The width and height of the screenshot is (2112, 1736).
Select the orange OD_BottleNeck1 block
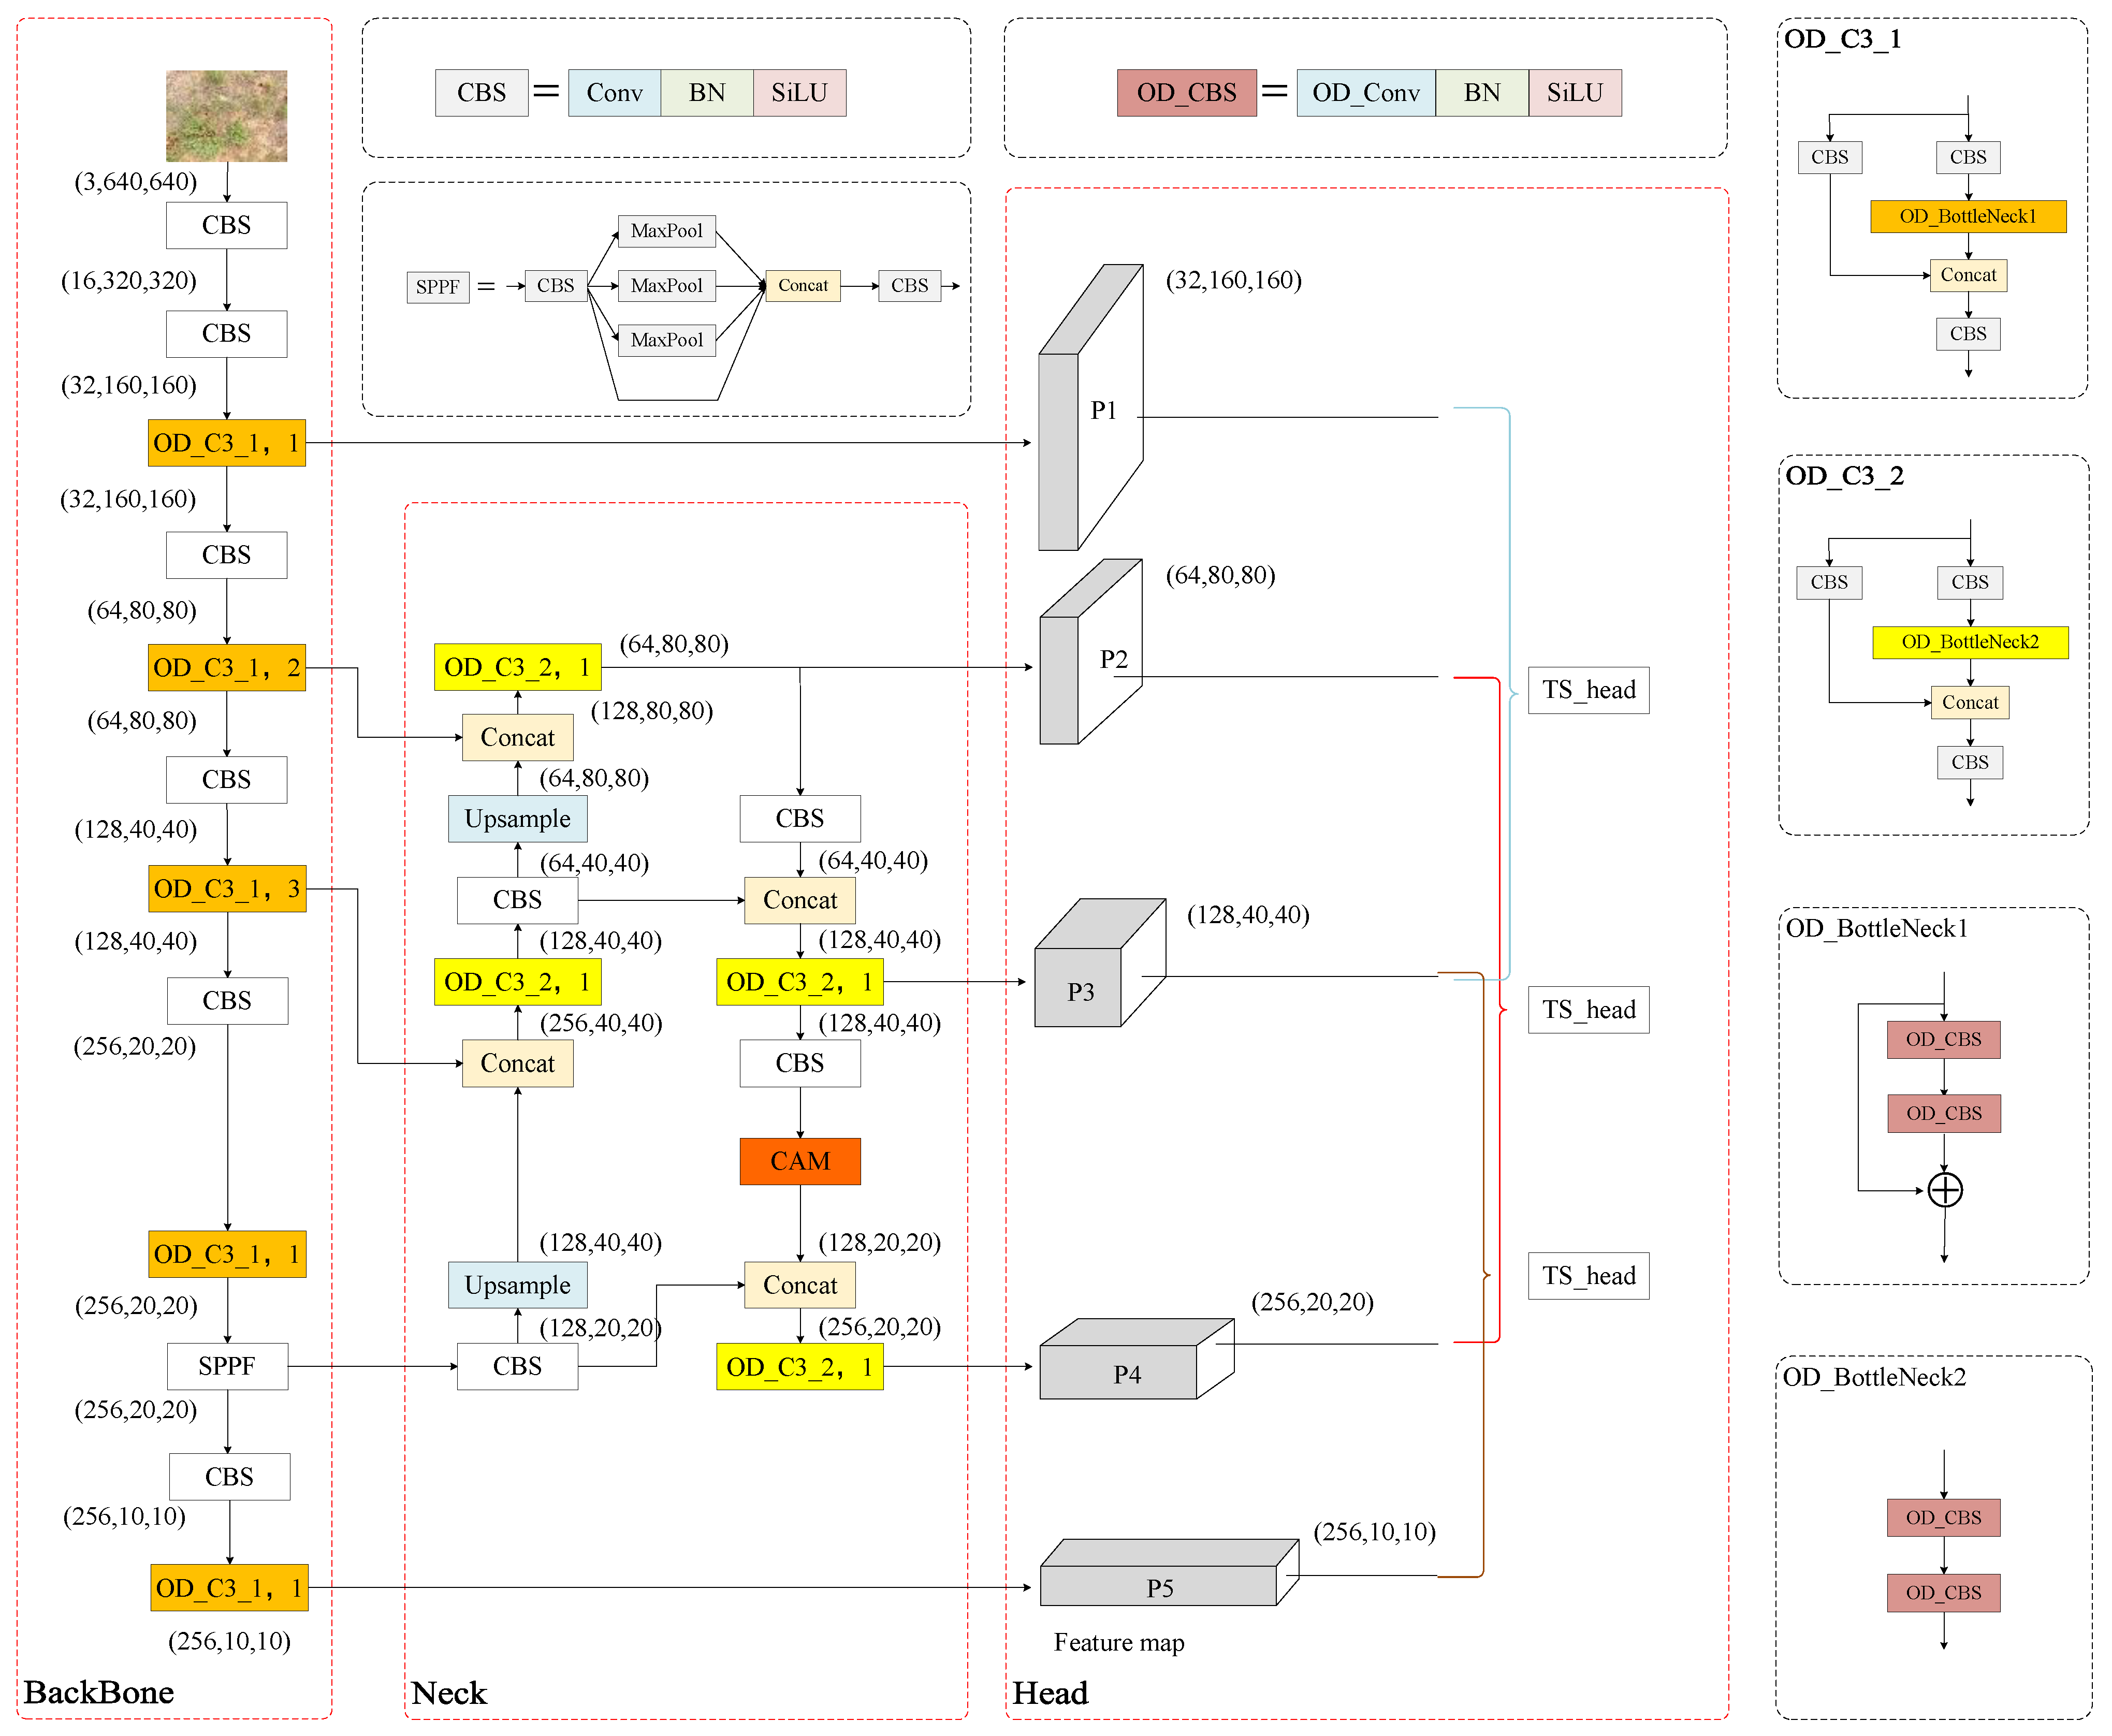(1967, 216)
